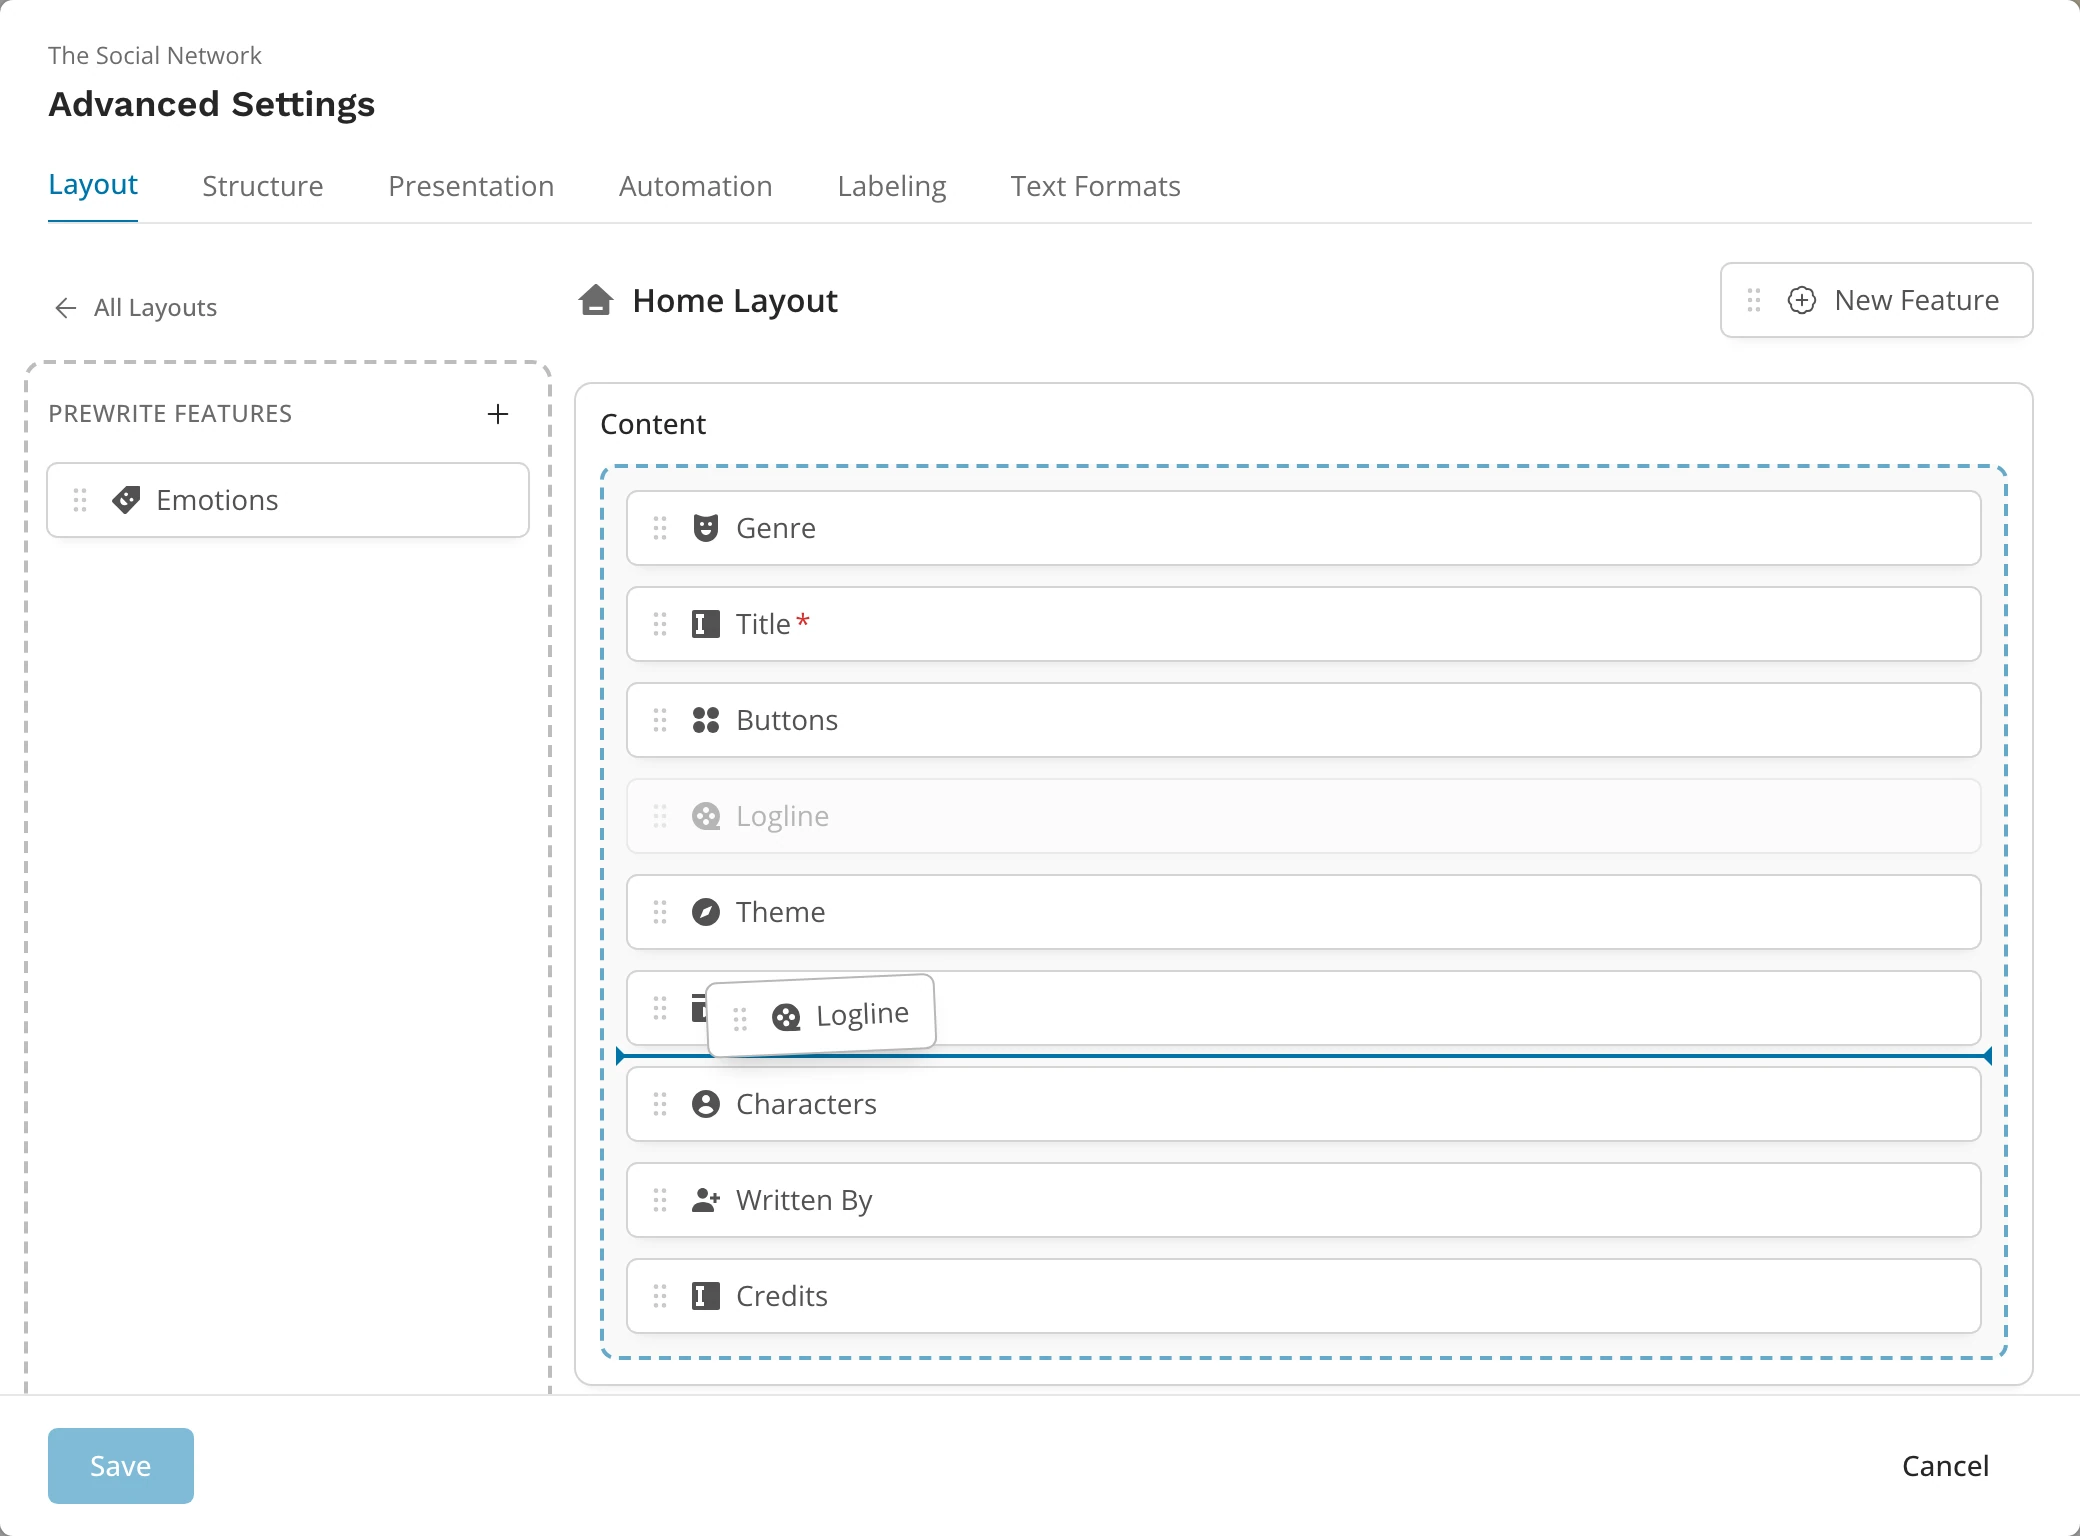Image resolution: width=2080 pixels, height=1536 pixels.
Task: Select the Written By feature row
Action: tap(1304, 1200)
